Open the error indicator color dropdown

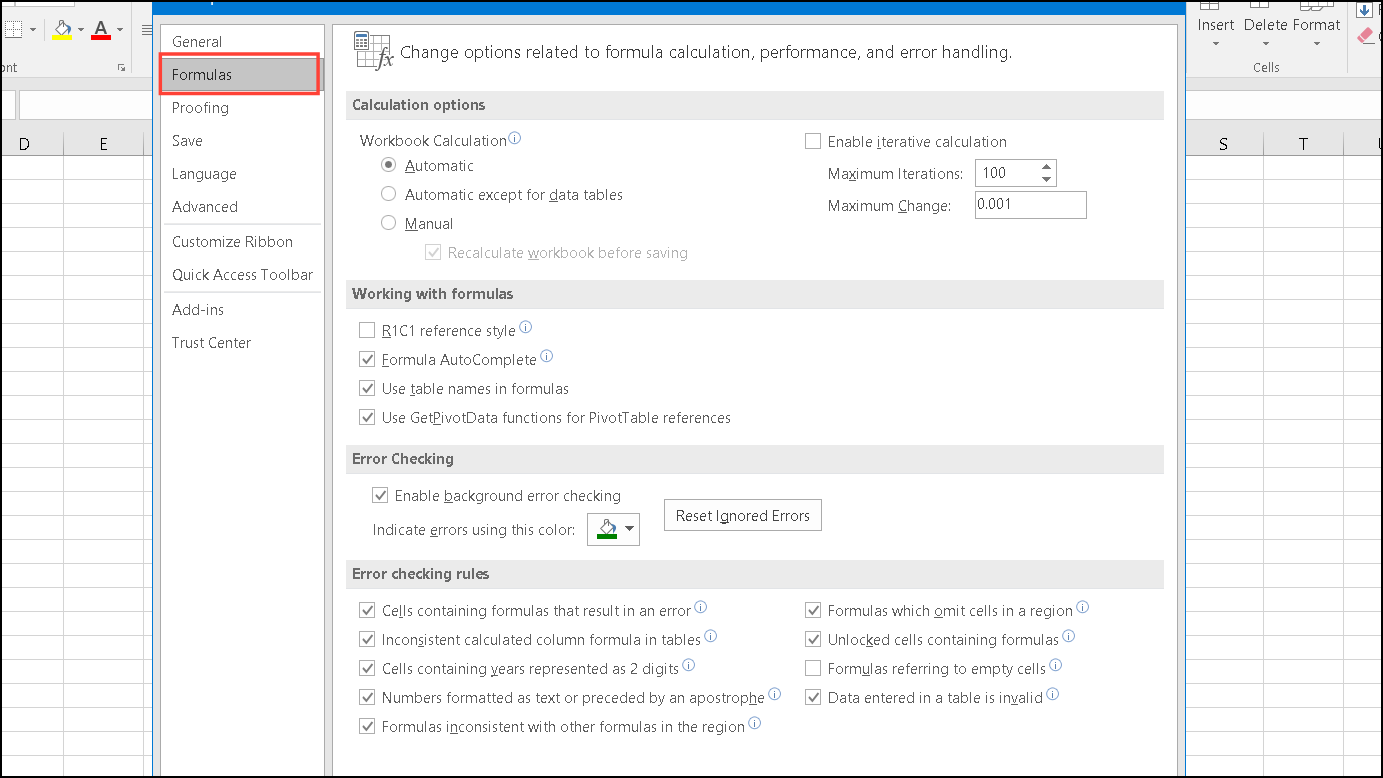(630, 529)
